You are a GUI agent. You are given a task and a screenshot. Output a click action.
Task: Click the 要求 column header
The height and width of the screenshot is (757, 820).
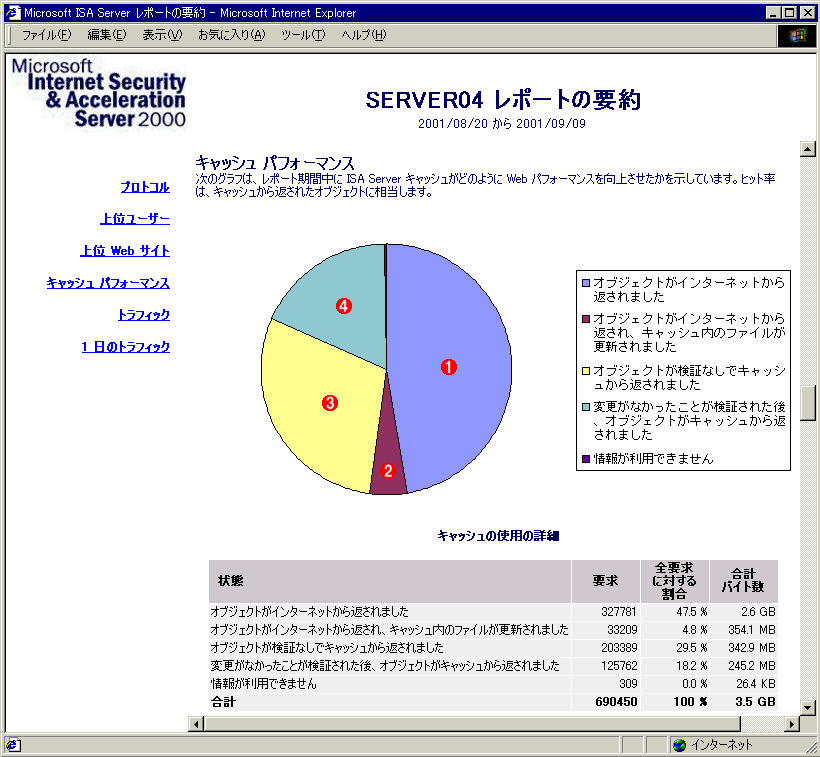606,581
